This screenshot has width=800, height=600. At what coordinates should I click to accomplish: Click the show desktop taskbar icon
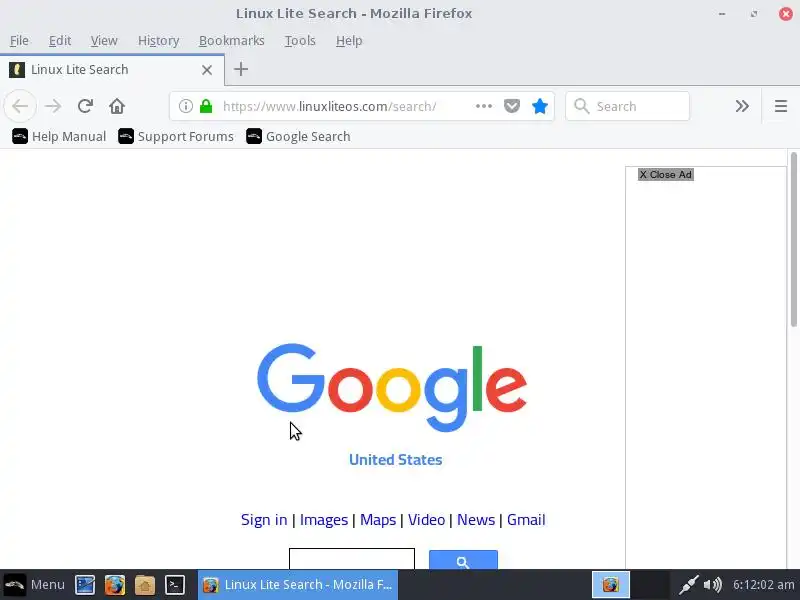[85, 585]
